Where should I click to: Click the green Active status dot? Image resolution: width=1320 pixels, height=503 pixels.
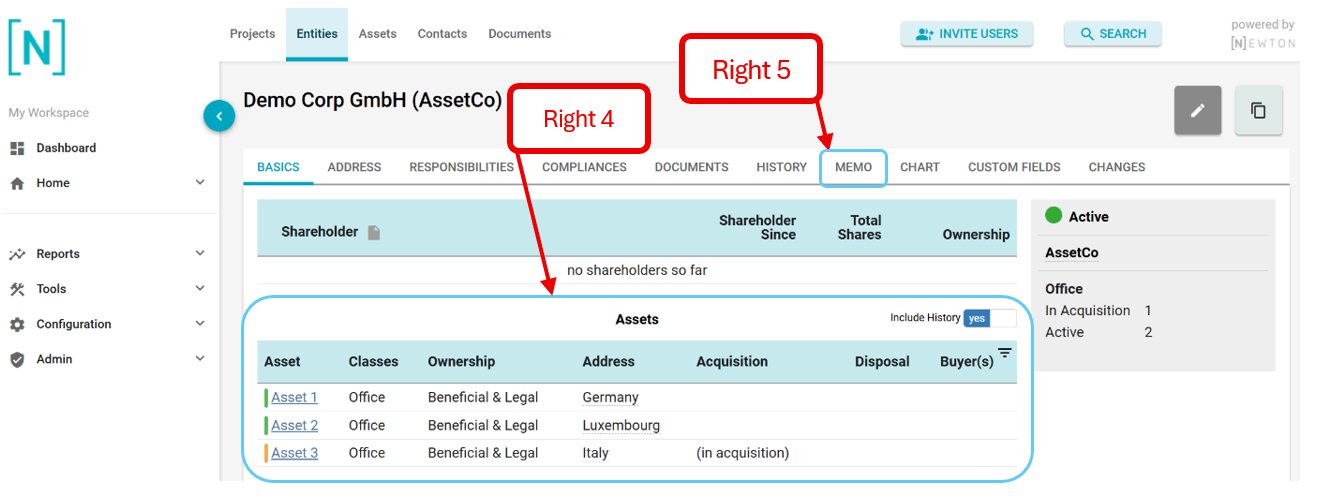[x=1053, y=215]
